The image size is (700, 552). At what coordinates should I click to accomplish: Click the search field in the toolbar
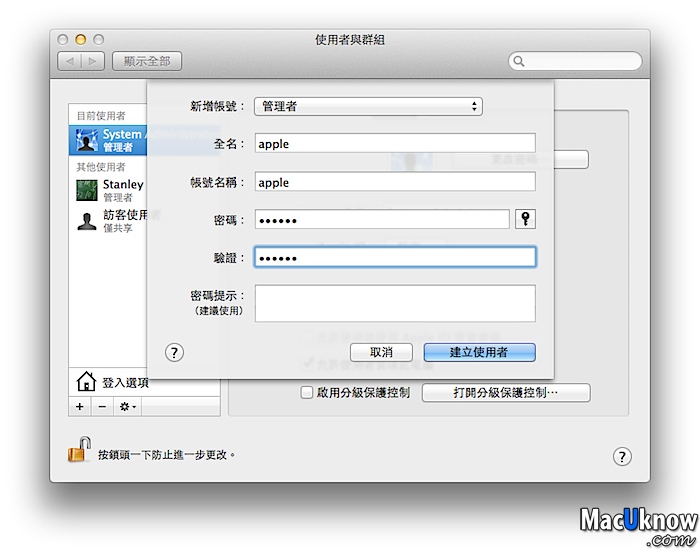click(573, 61)
